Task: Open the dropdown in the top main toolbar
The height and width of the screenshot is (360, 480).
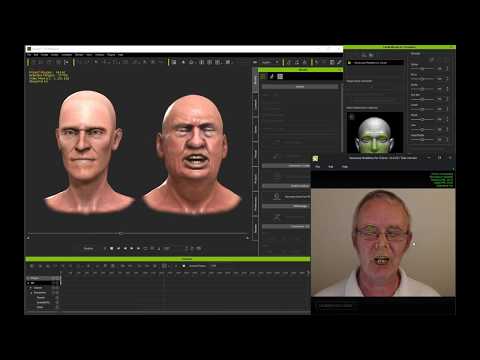Action: 270,62
